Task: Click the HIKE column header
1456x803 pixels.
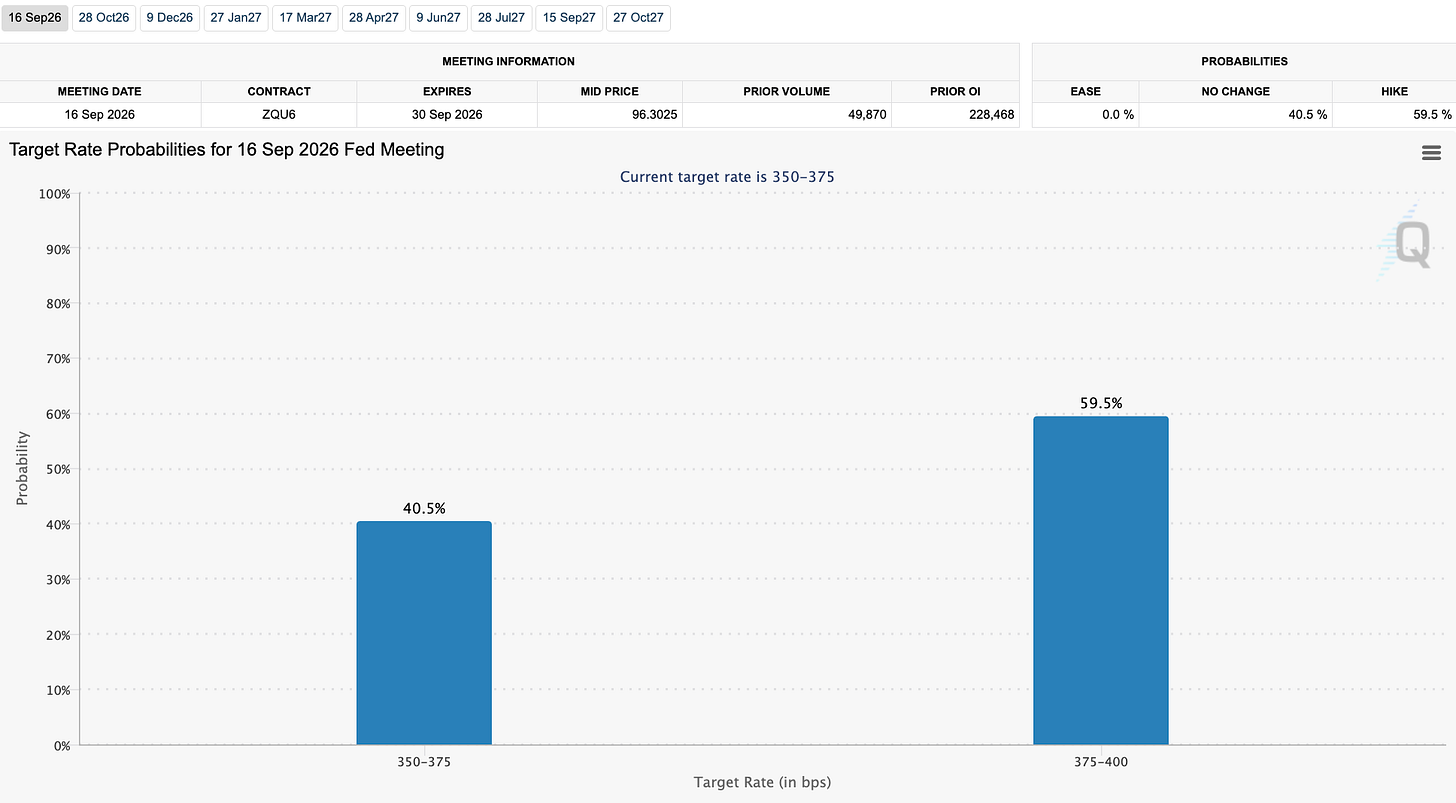Action: 1394,91
